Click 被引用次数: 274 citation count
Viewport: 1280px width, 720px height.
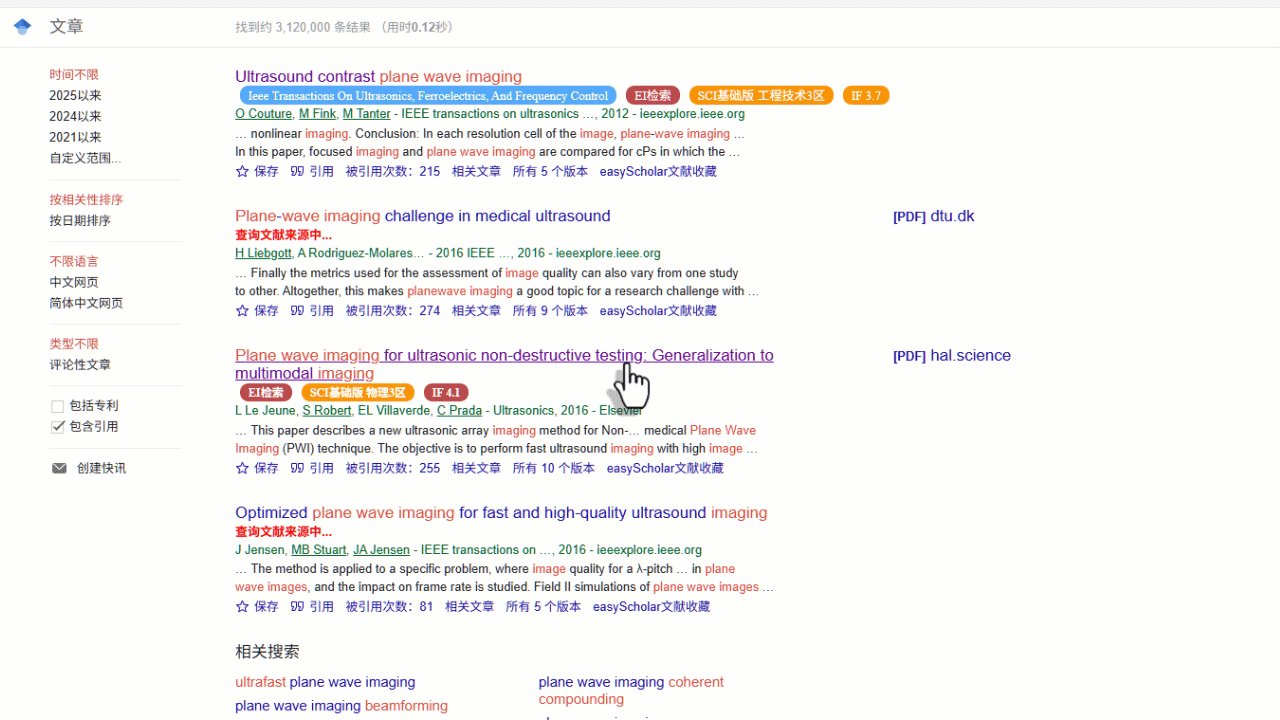[392, 311]
